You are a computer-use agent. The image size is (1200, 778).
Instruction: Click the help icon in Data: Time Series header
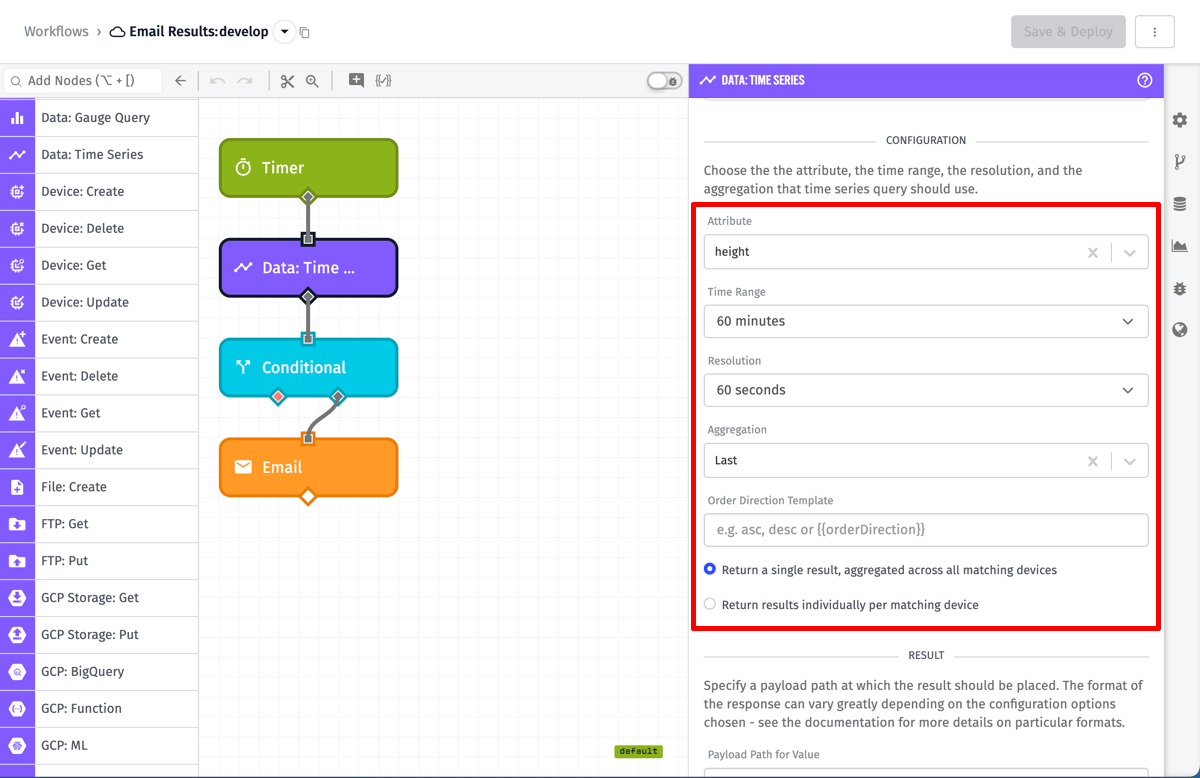point(1145,80)
